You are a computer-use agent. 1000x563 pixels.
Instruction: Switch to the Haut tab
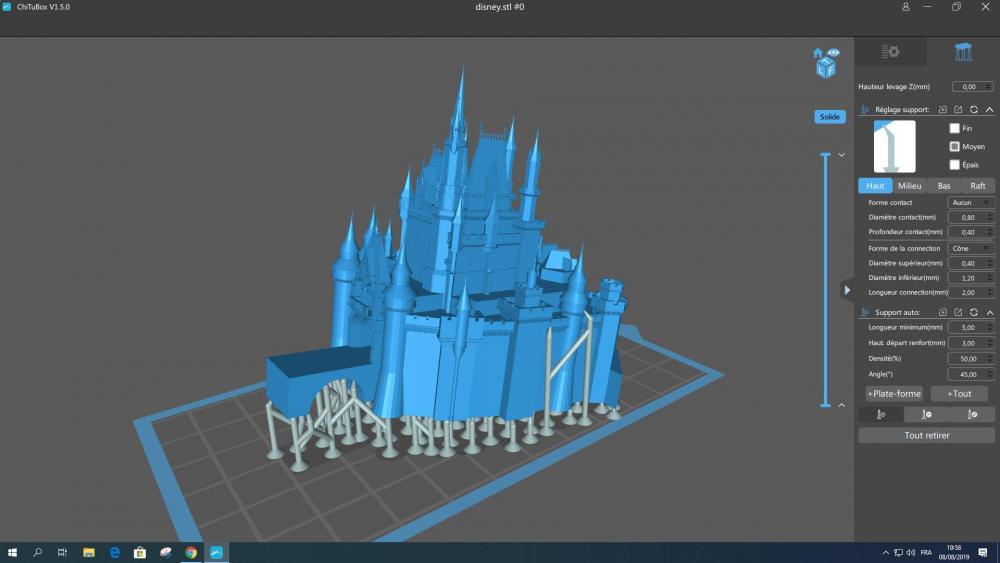[x=875, y=186]
